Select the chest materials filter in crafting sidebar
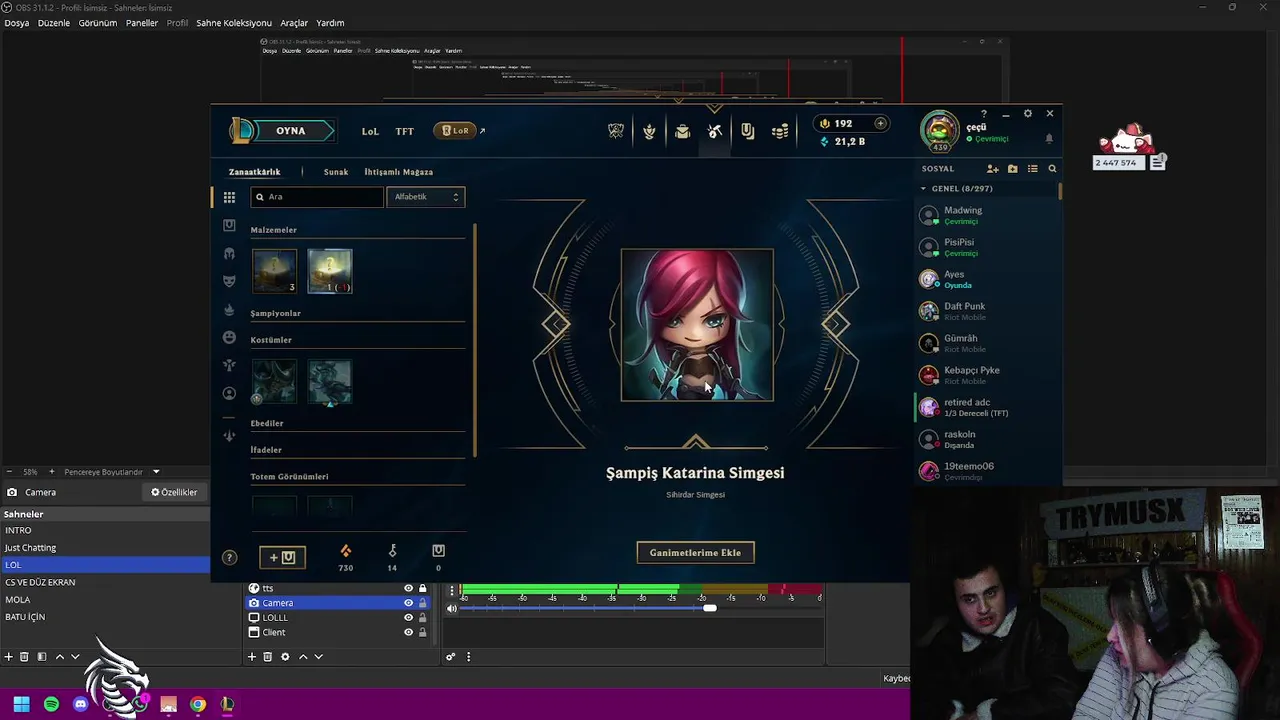This screenshot has height=720, width=1280. coord(229,225)
